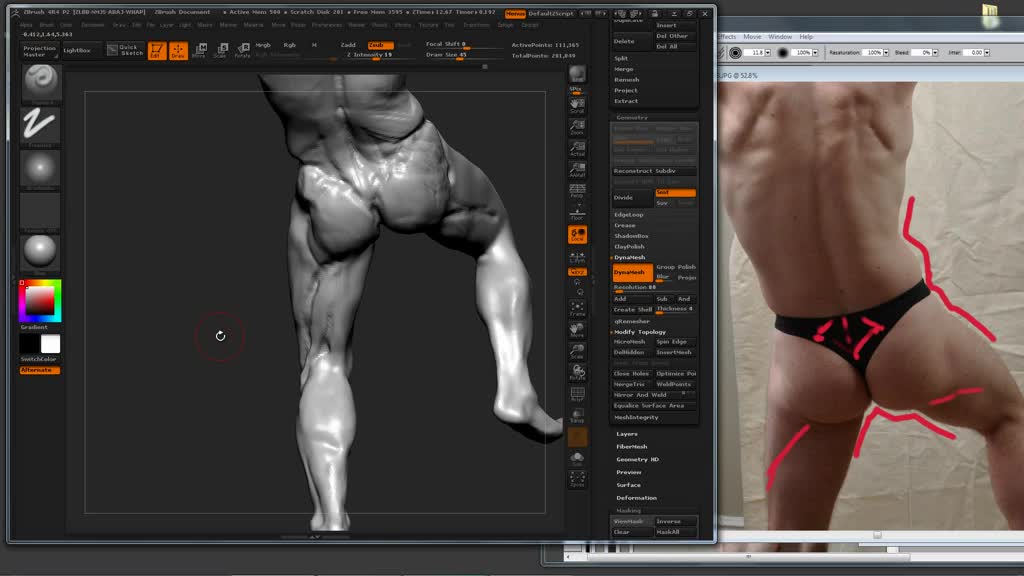Toggle Persp perspective view icon

[577, 191]
